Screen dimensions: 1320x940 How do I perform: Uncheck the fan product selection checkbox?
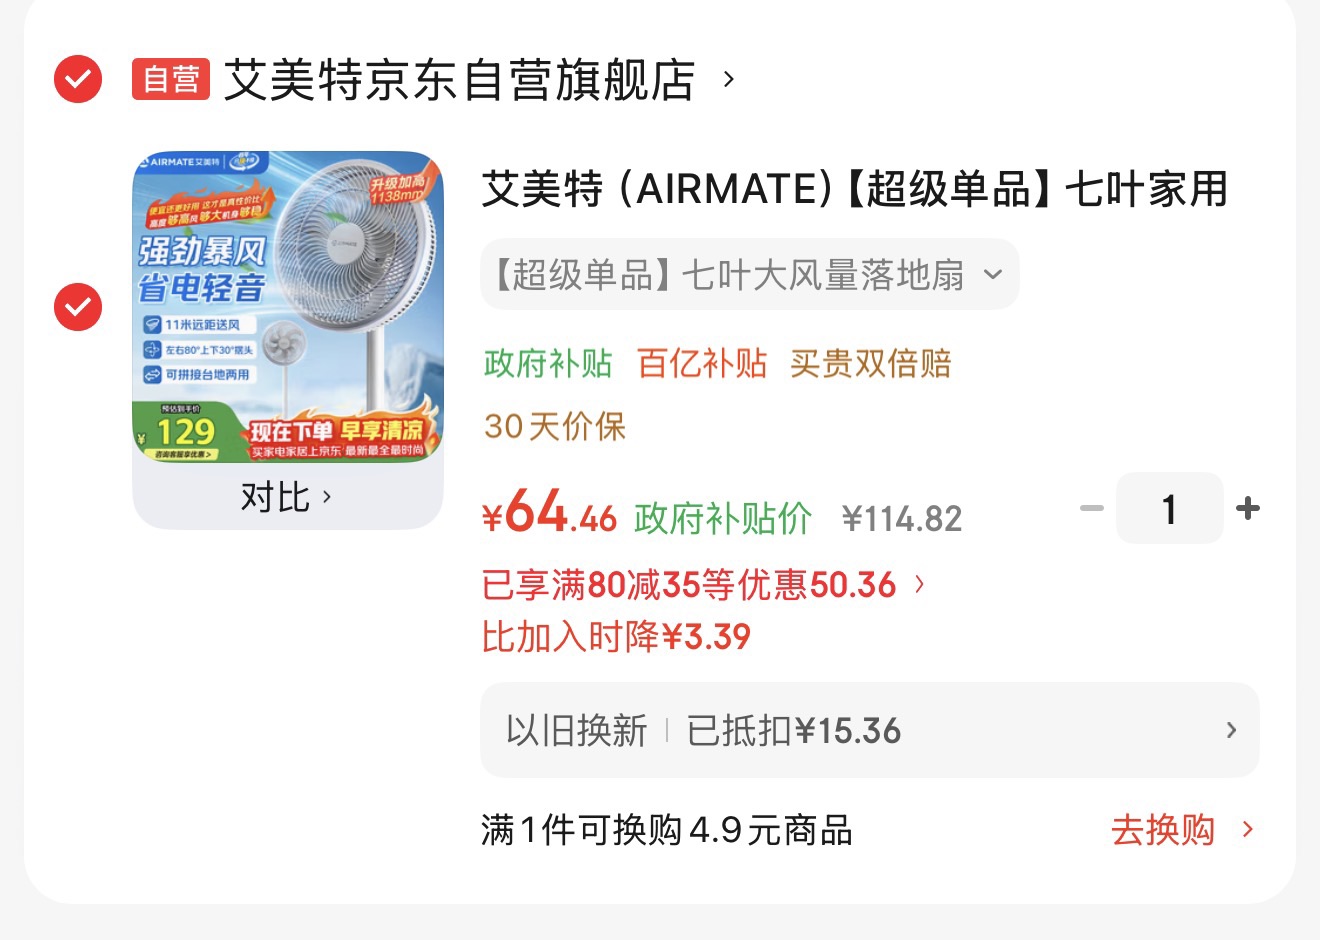pyautogui.click(x=78, y=307)
